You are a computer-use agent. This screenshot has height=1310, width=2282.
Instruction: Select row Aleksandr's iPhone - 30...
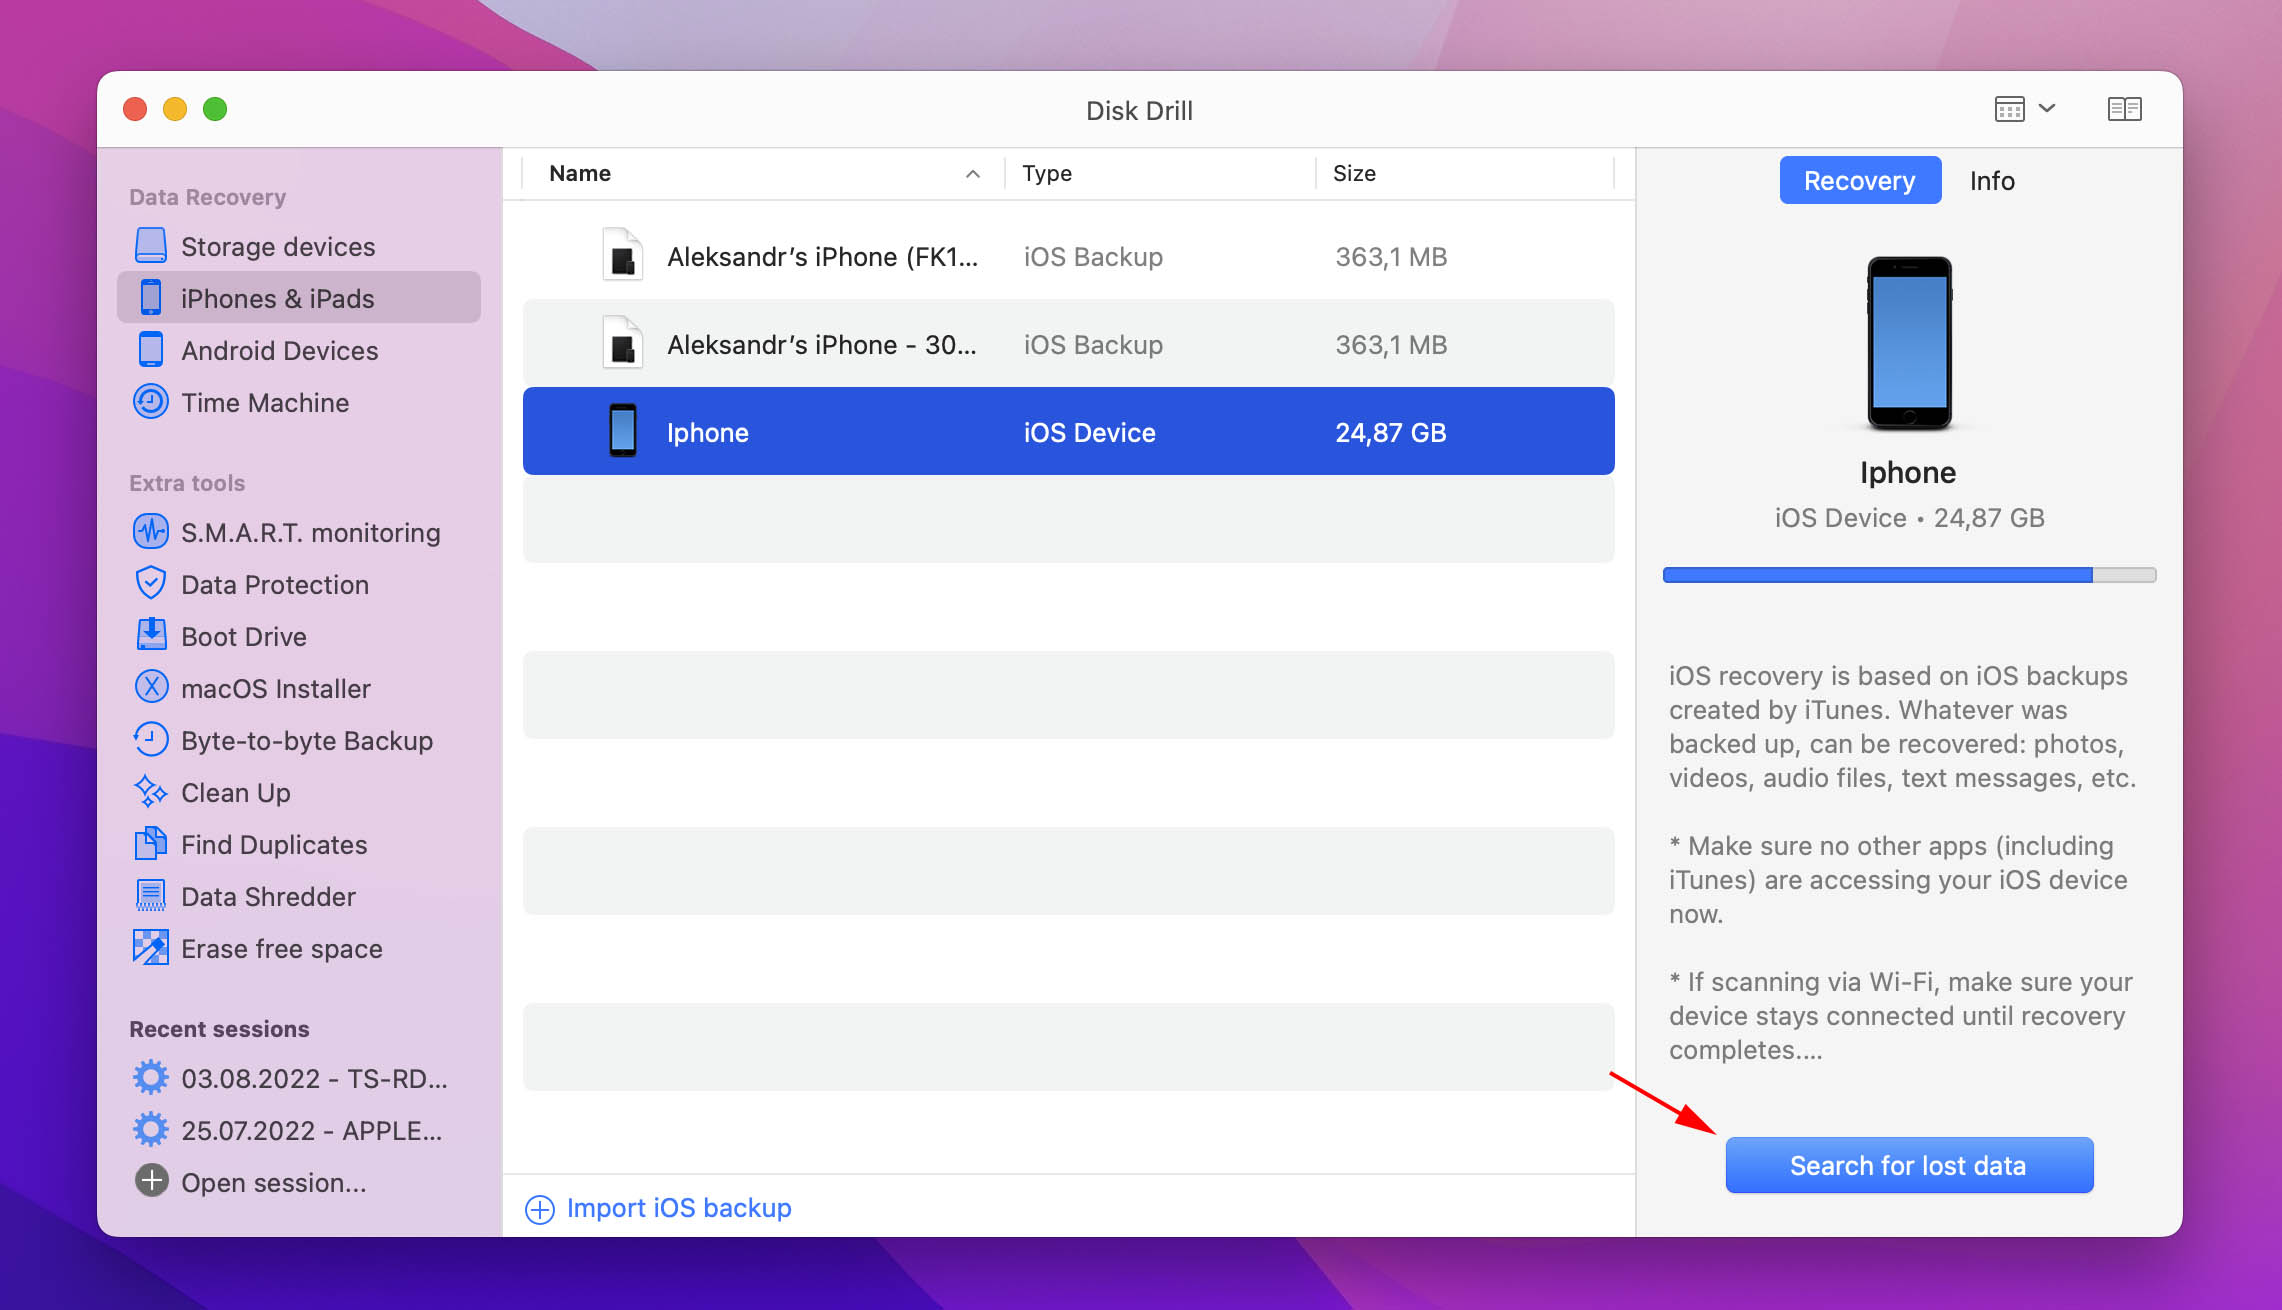[1068, 343]
